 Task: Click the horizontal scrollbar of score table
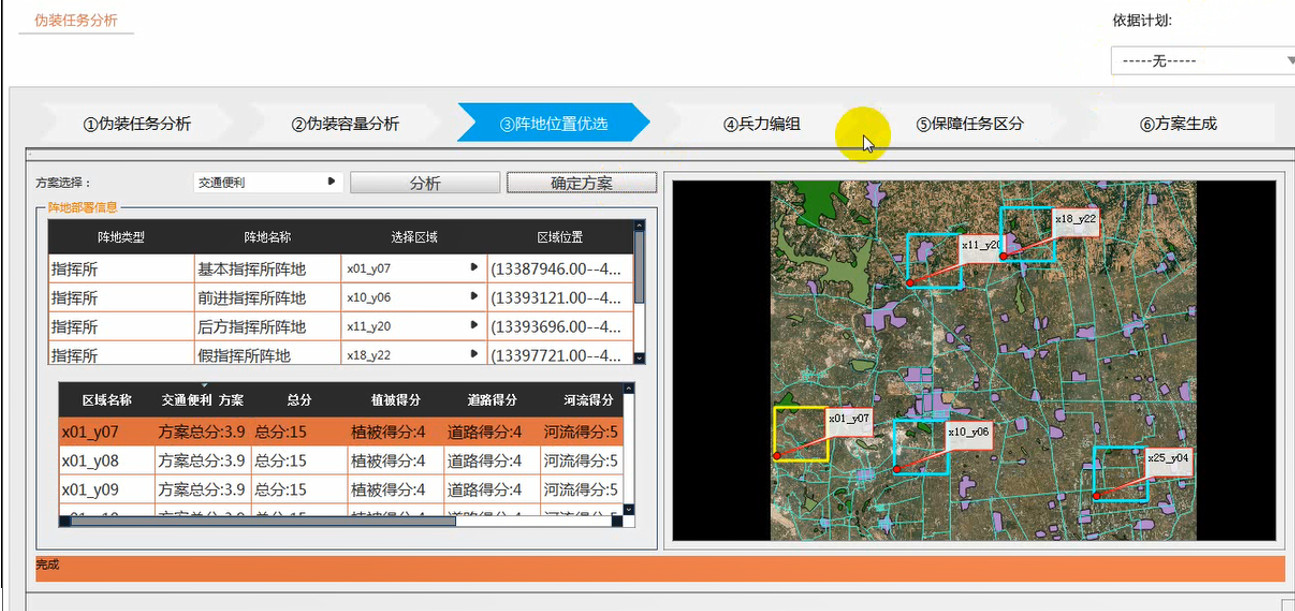point(262,520)
